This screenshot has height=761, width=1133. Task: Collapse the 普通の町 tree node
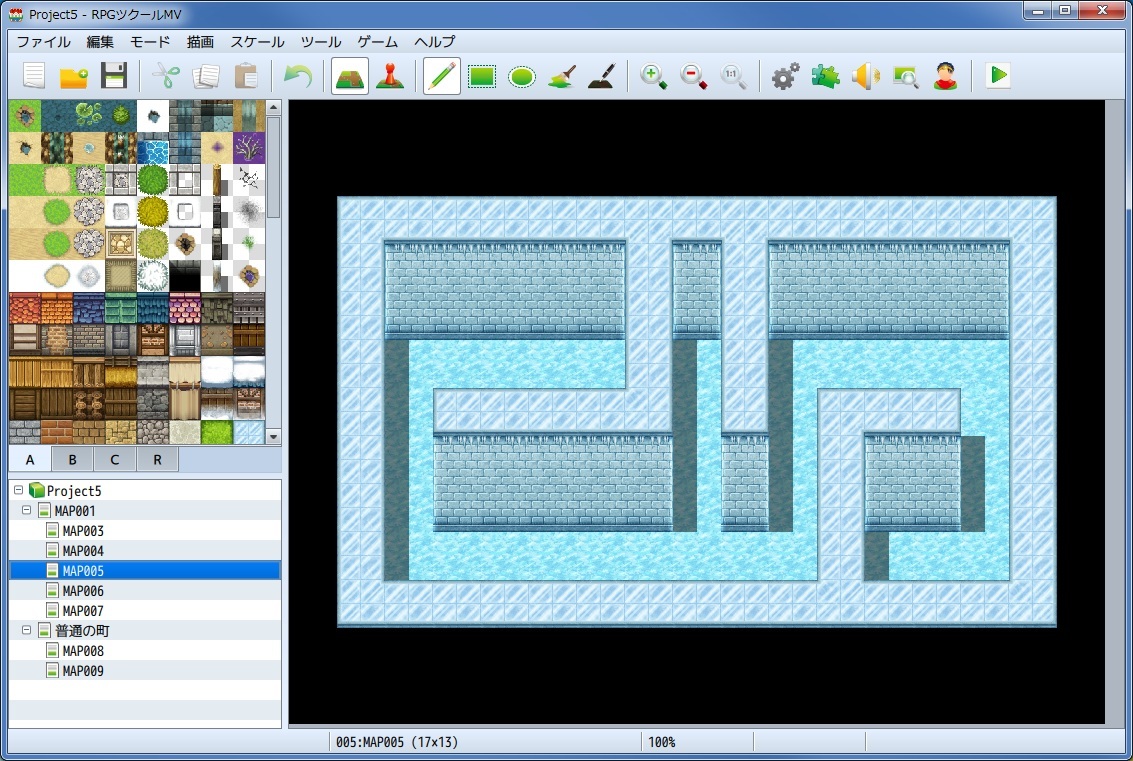[x=27, y=630]
